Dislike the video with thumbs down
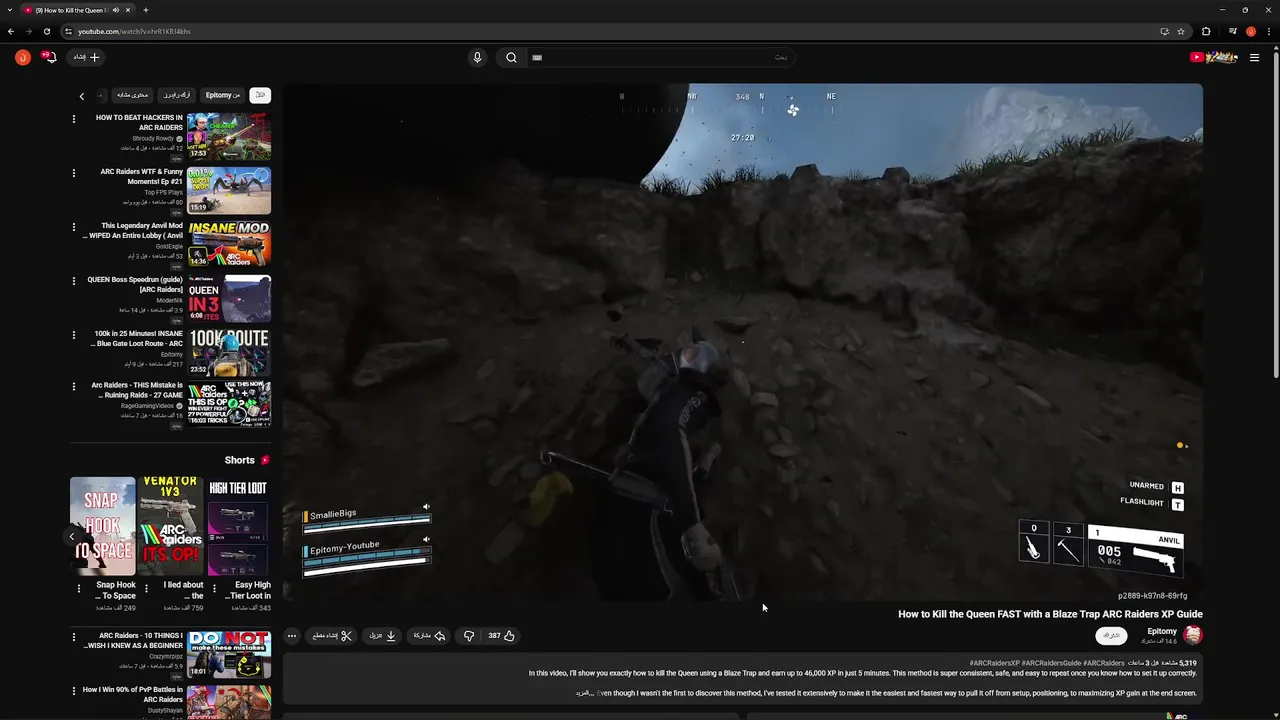Viewport: 1280px width, 720px height. [468, 635]
